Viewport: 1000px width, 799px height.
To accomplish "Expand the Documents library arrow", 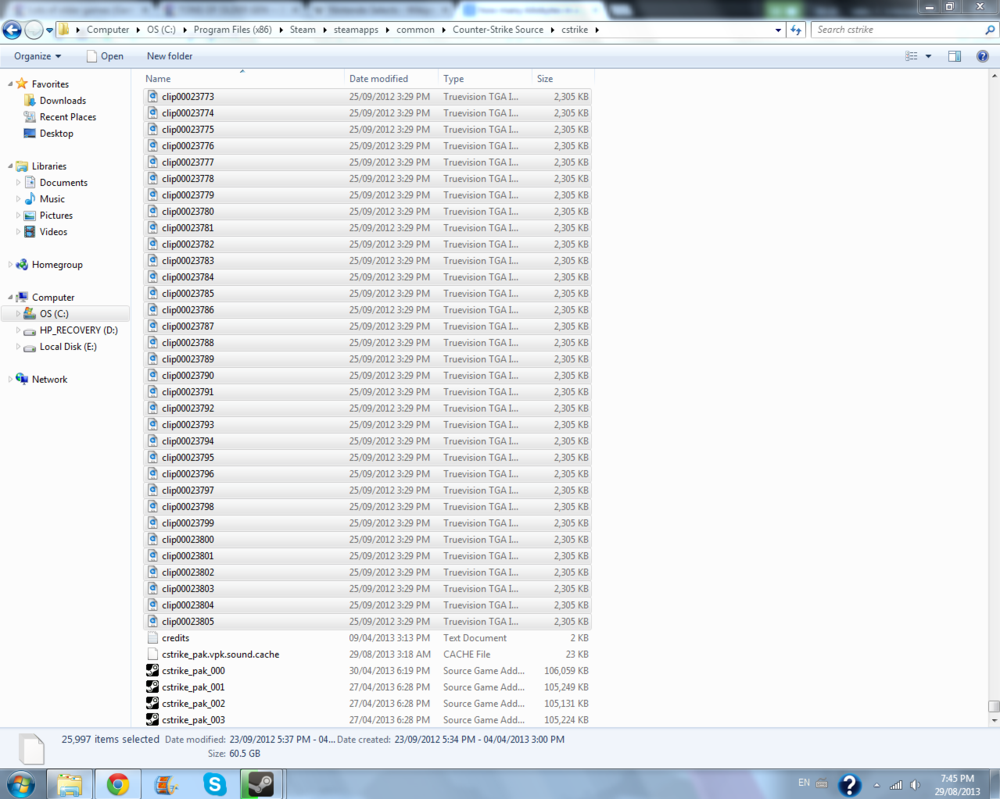I will tap(18, 182).
